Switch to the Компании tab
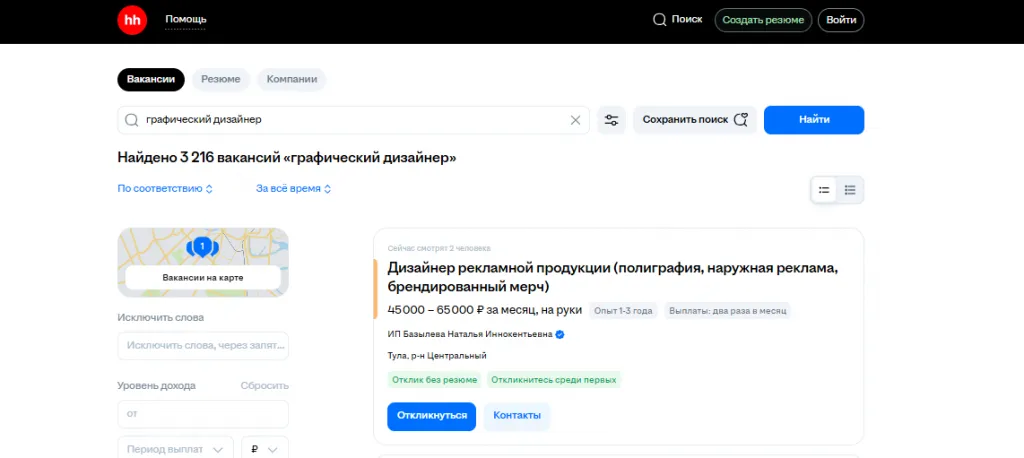1024x458 pixels. tap(292, 80)
